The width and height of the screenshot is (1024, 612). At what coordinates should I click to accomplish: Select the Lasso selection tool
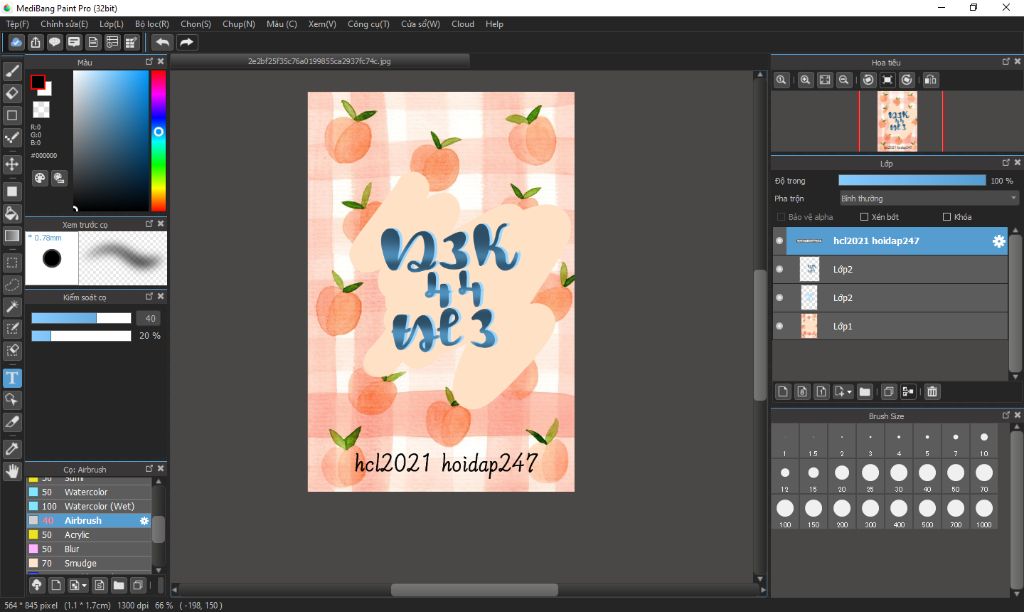[x=12, y=285]
